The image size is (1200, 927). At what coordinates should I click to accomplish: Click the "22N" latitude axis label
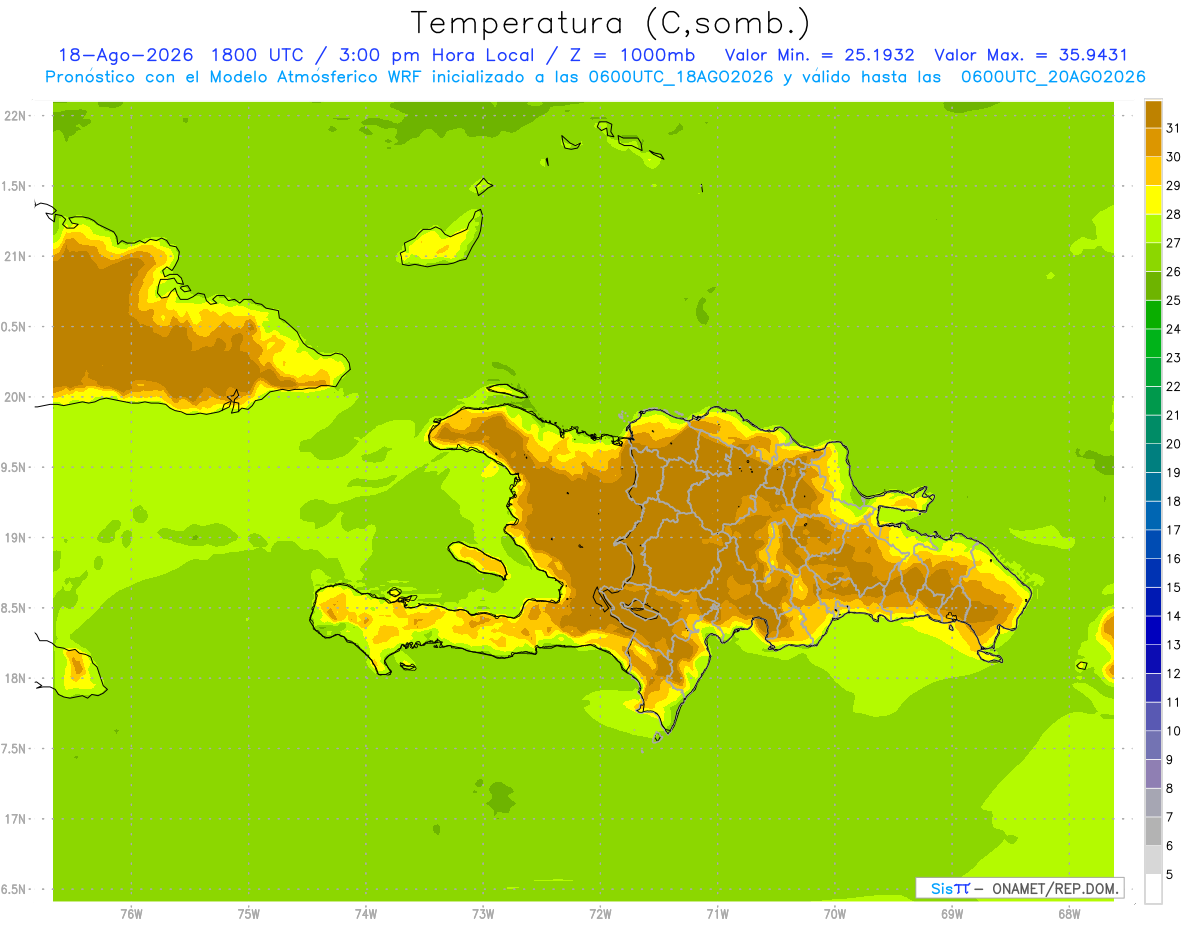(x=15, y=116)
